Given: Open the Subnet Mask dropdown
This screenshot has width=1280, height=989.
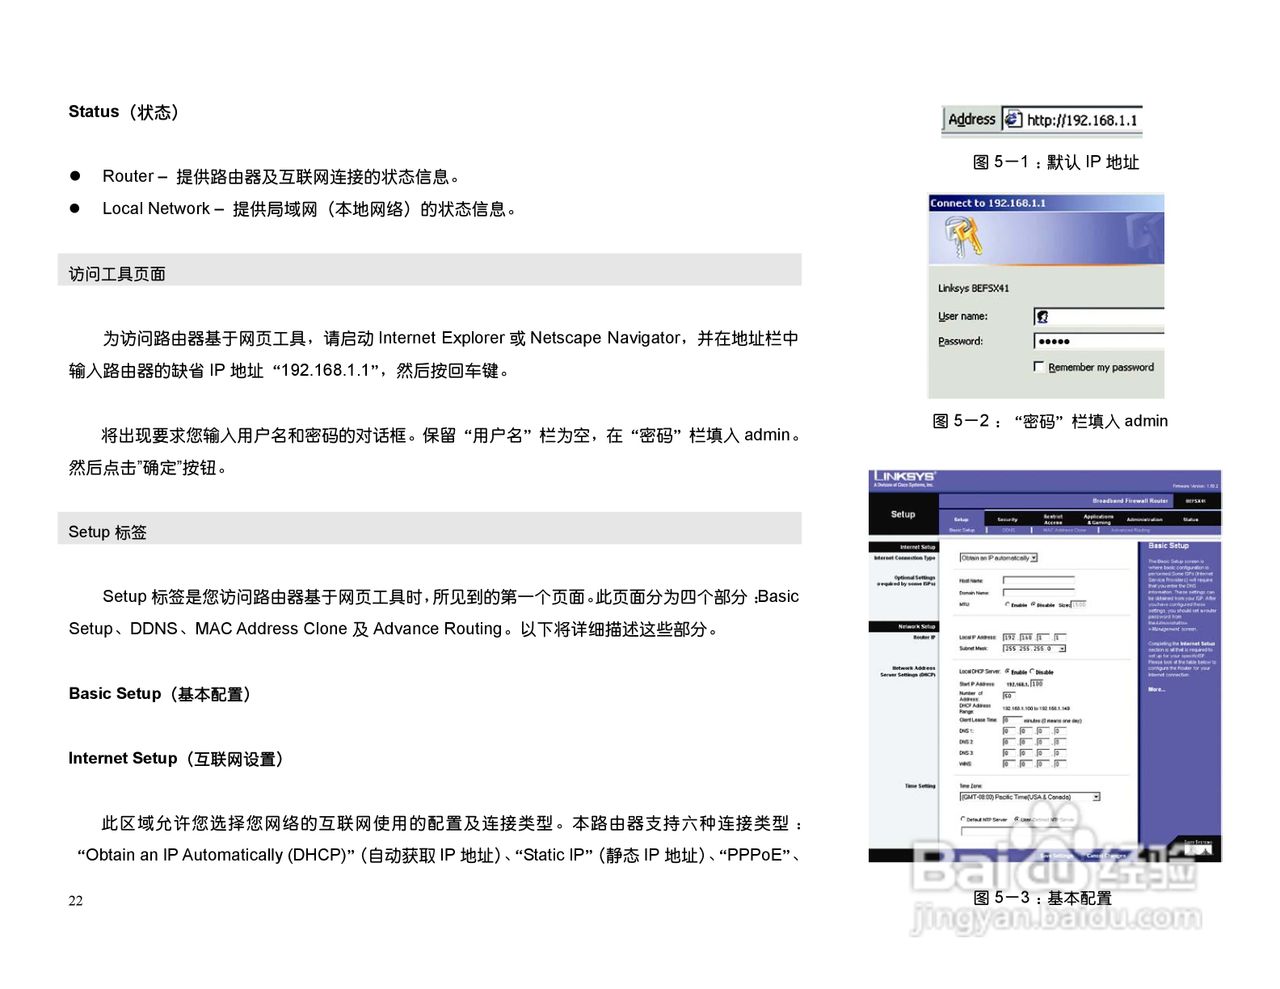Looking at the screenshot, I should click(1063, 648).
